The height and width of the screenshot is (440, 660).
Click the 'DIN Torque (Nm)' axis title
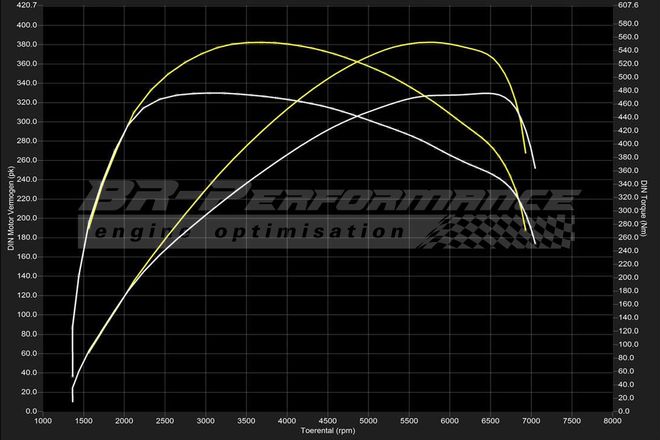click(644, 208)
